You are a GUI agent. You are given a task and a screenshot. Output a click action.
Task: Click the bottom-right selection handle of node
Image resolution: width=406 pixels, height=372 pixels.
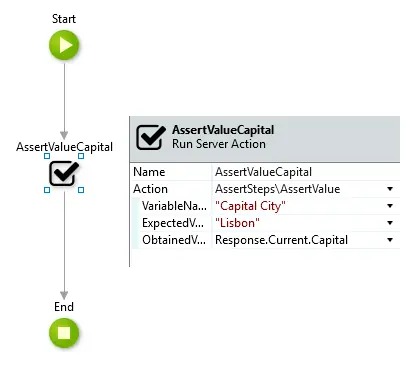point(81,190)
